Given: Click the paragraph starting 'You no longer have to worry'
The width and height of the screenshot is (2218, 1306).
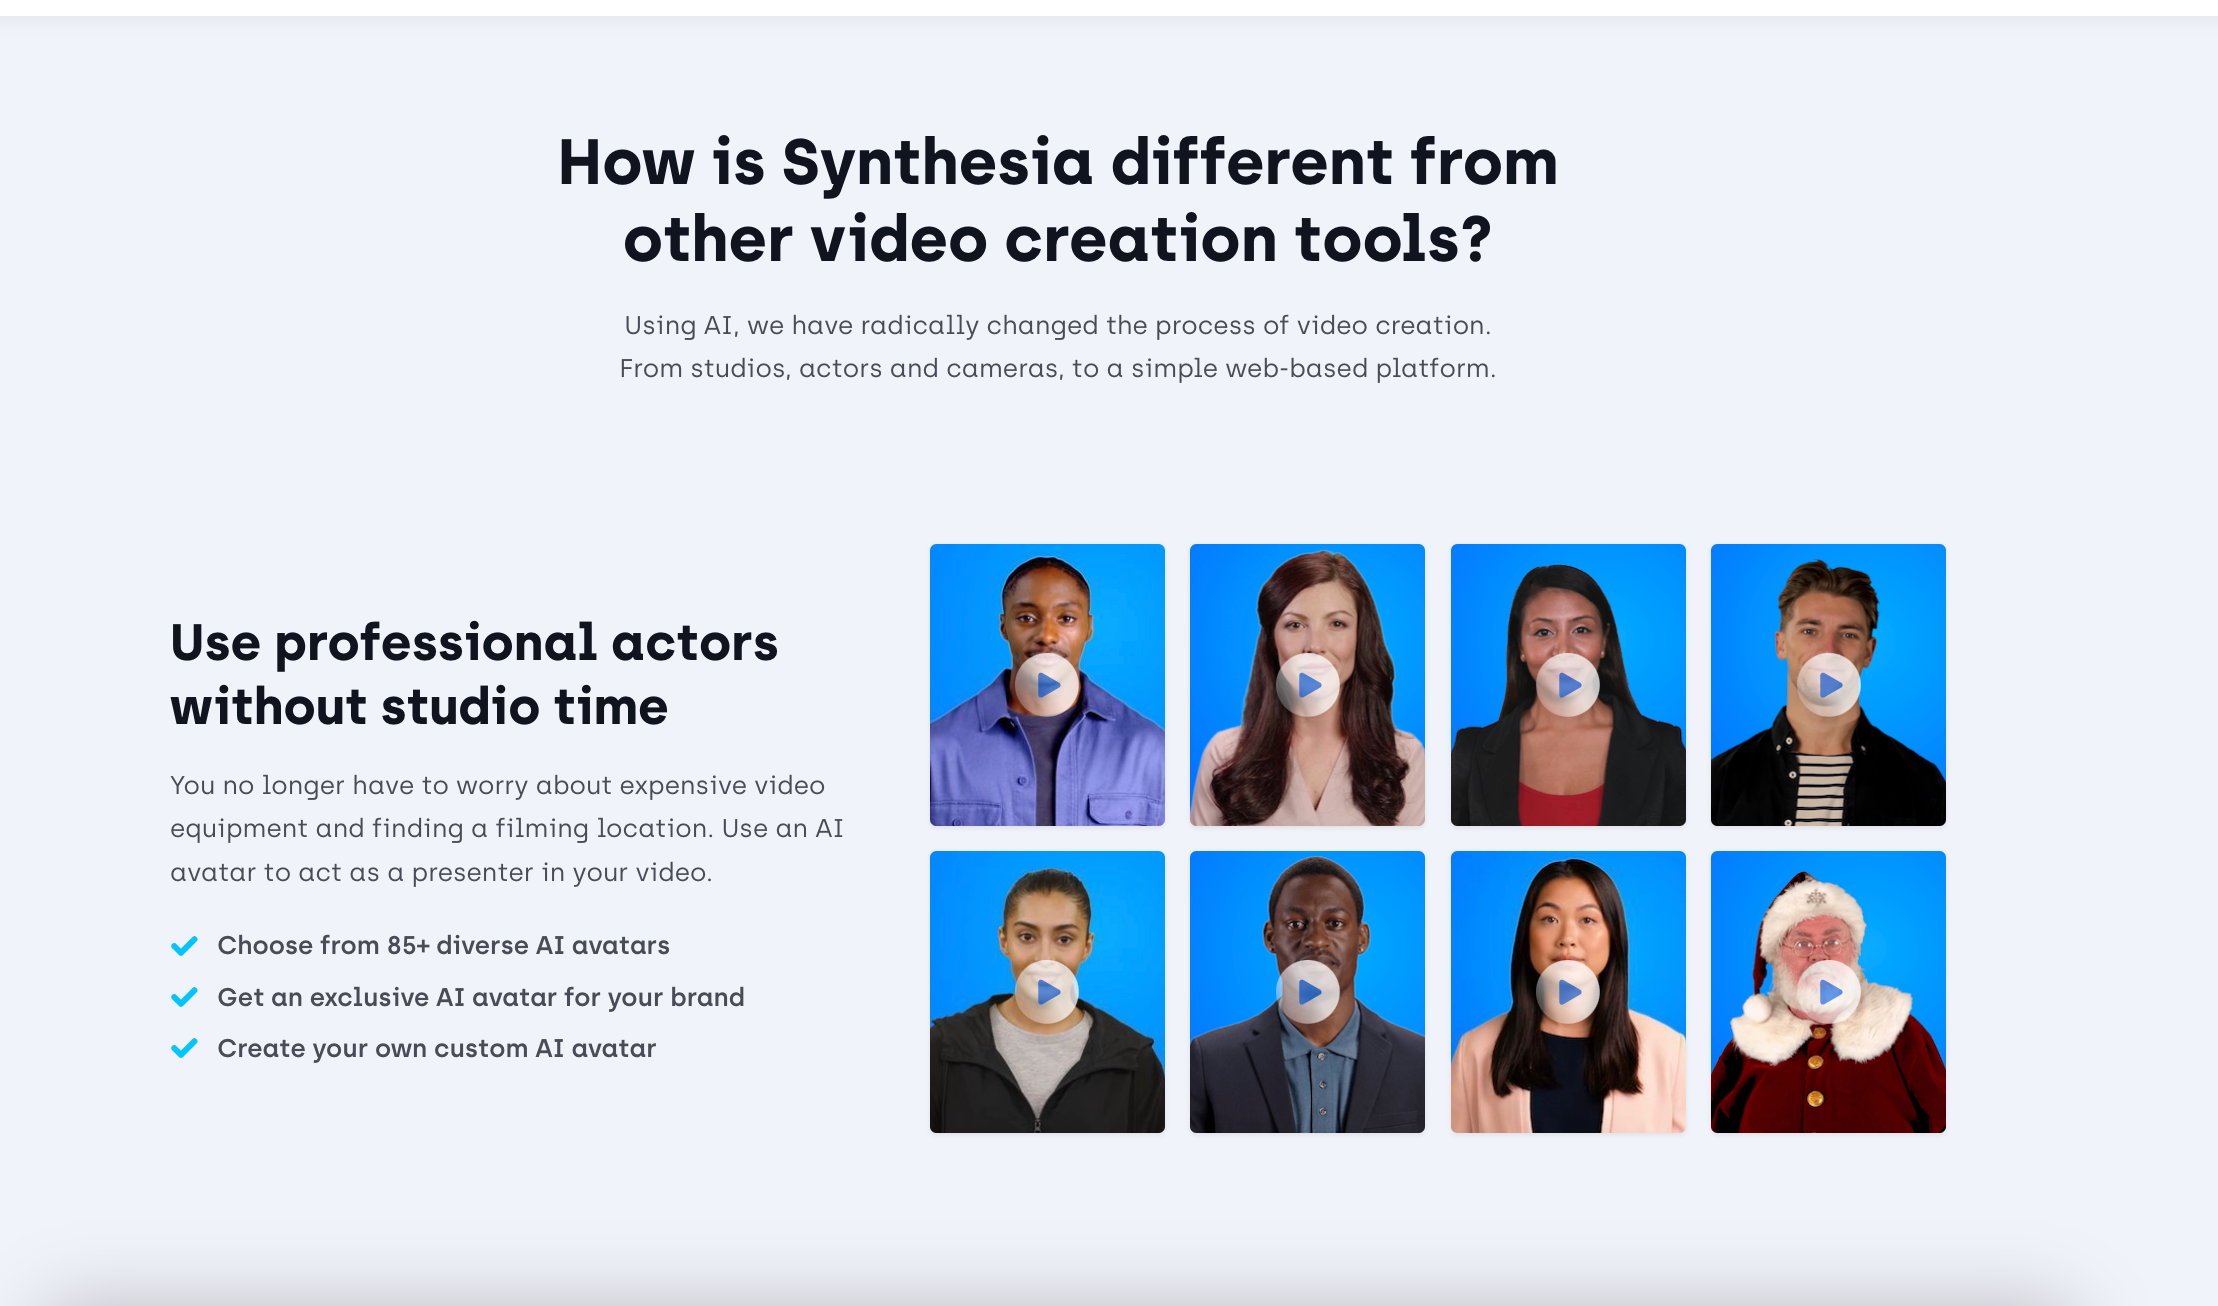Looking at the screenshot, I should pos(507,829).
